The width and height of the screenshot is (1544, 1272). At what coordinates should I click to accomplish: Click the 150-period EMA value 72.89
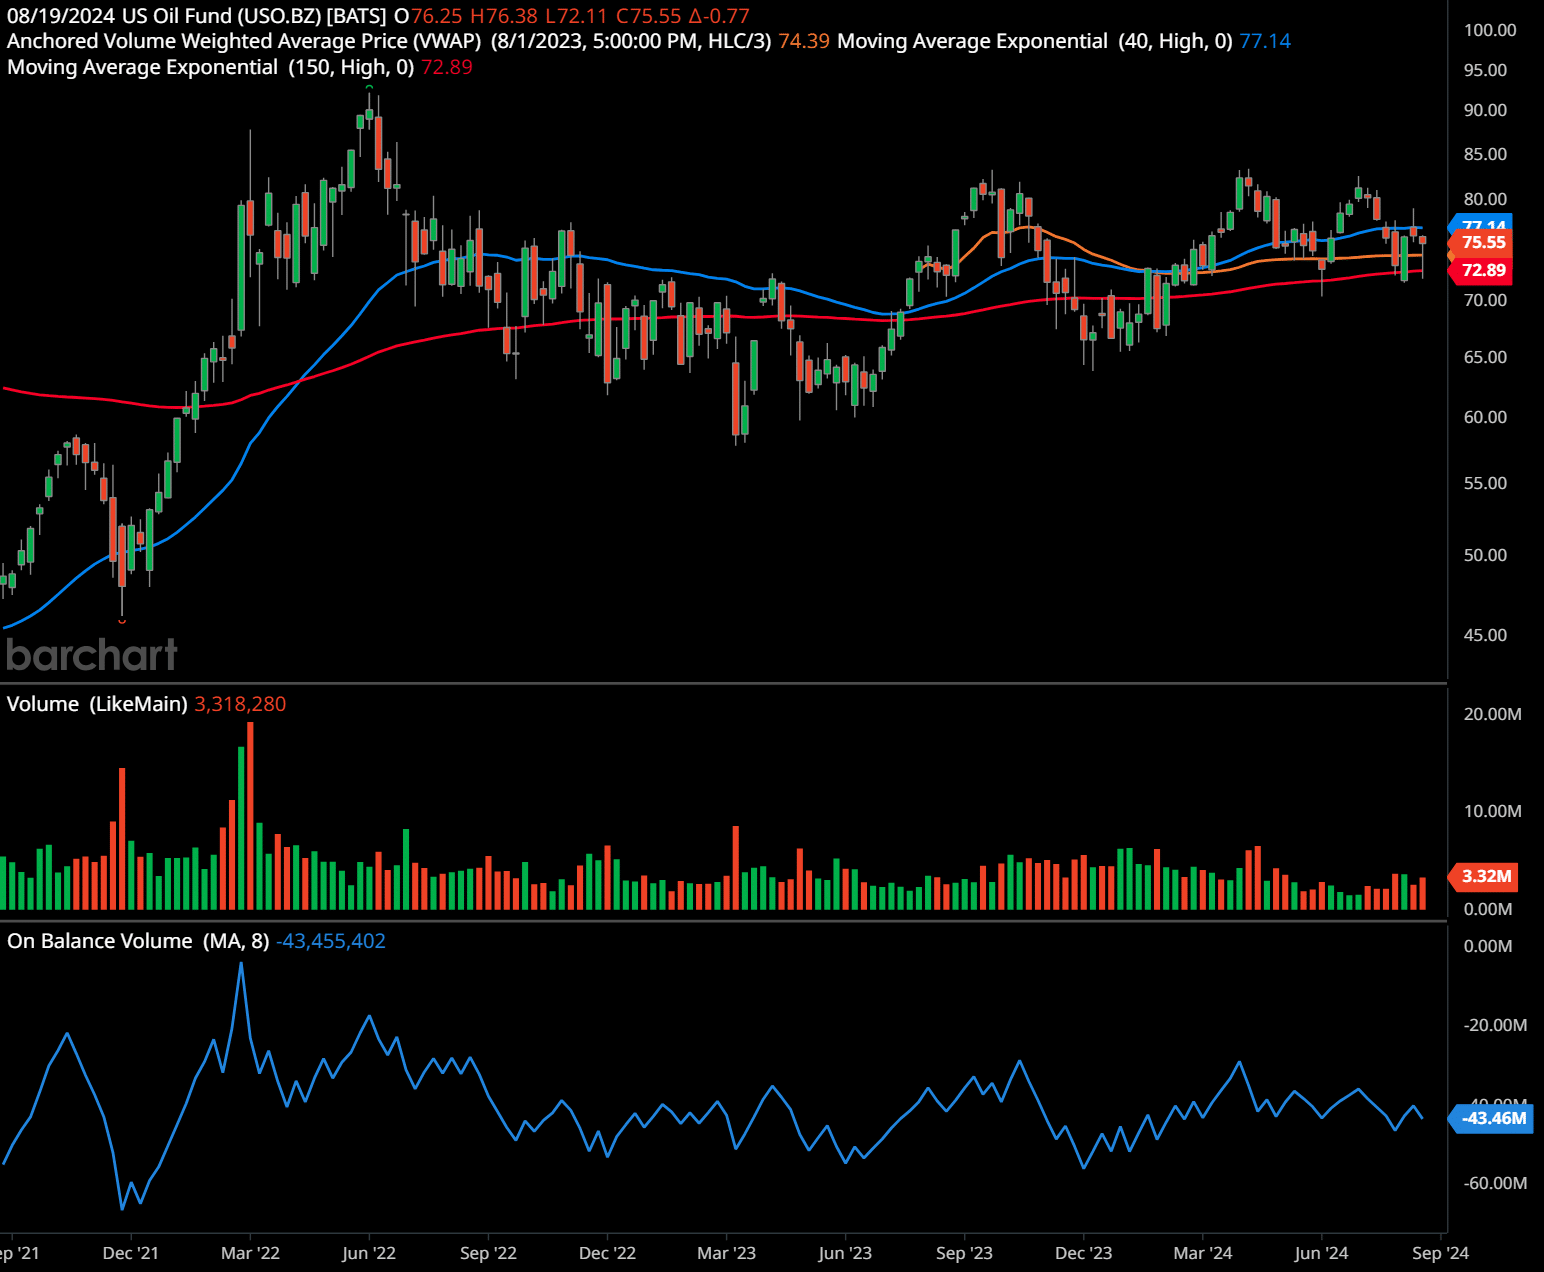(447, 67)
